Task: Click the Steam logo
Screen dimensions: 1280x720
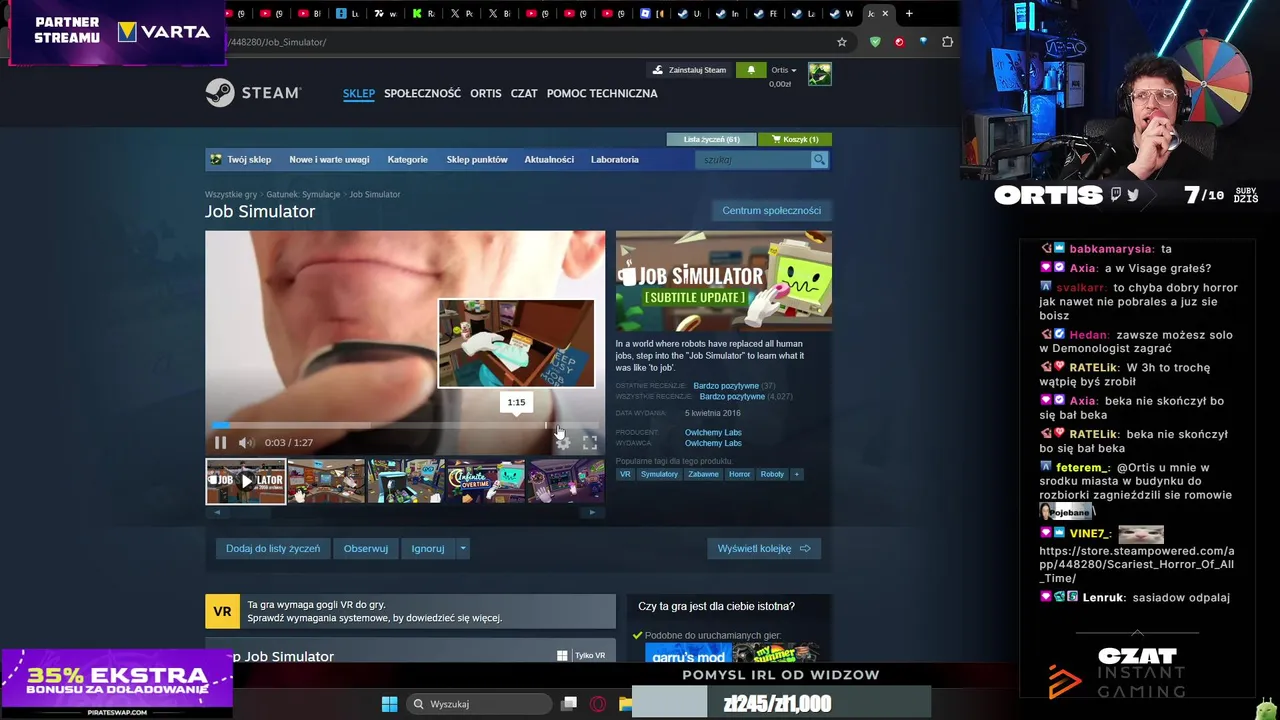Action: (253, 93)
